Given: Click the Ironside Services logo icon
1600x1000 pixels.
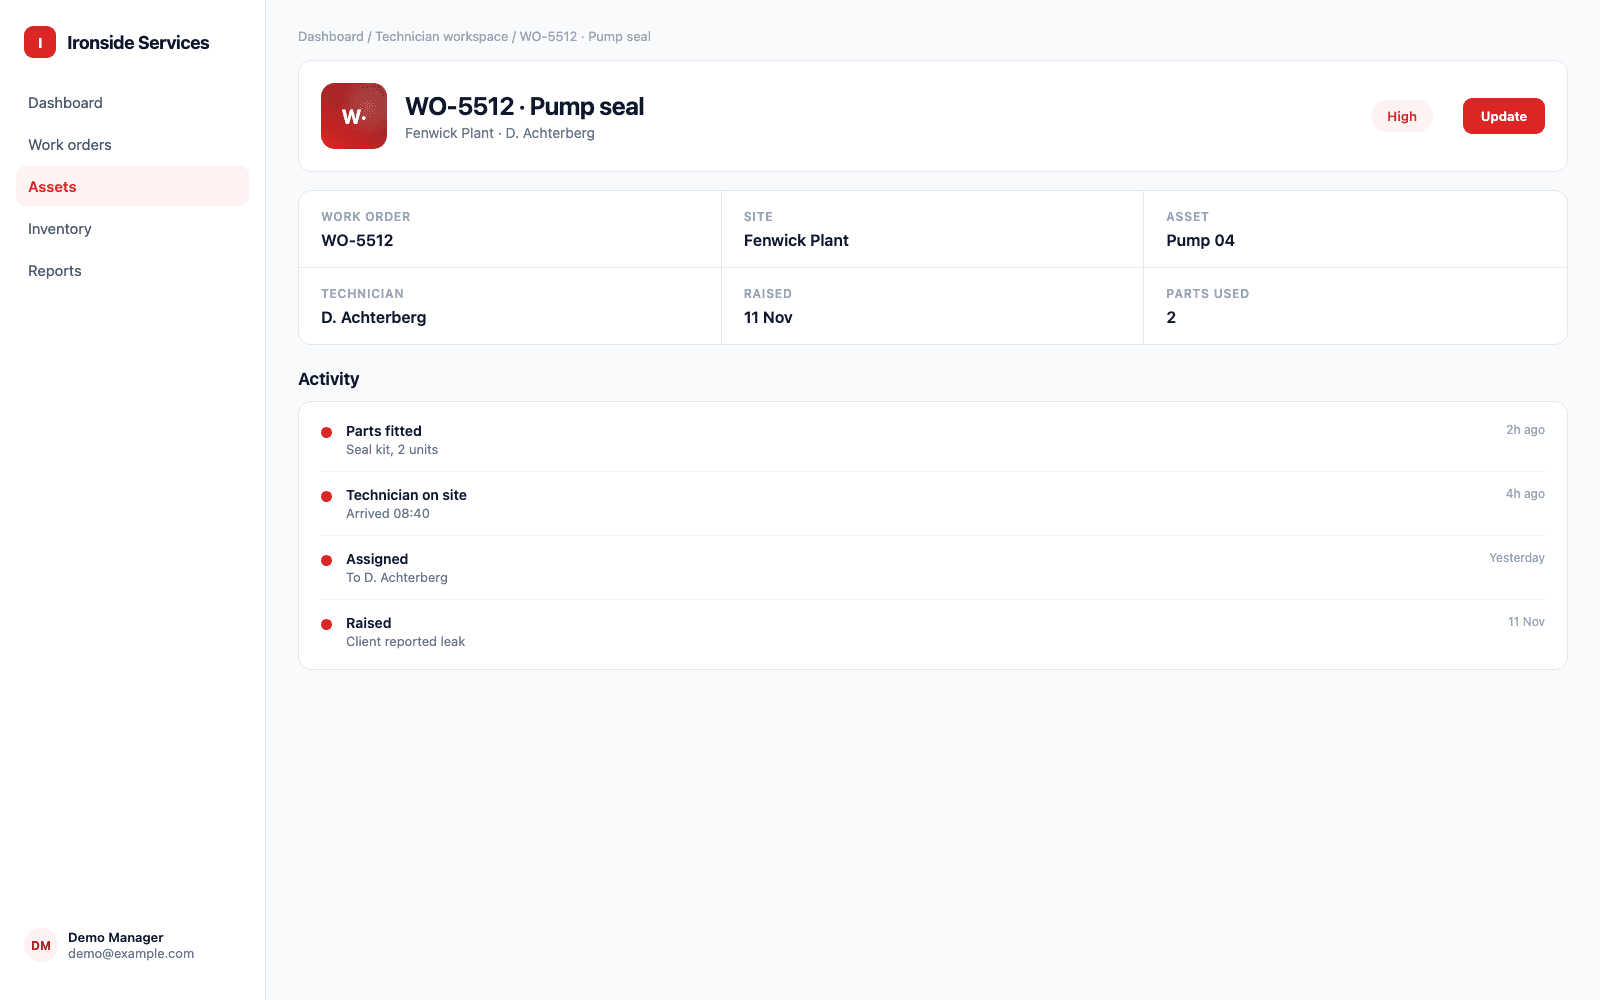Looking at the screenshot, I should tap(40, 42).
